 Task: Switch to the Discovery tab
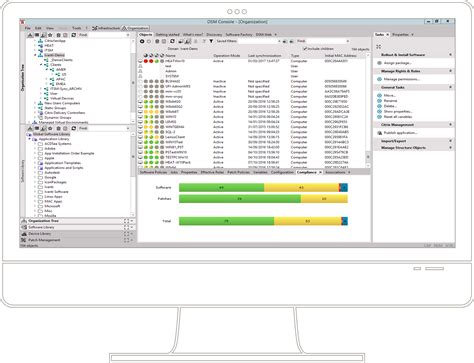[214, 34]
